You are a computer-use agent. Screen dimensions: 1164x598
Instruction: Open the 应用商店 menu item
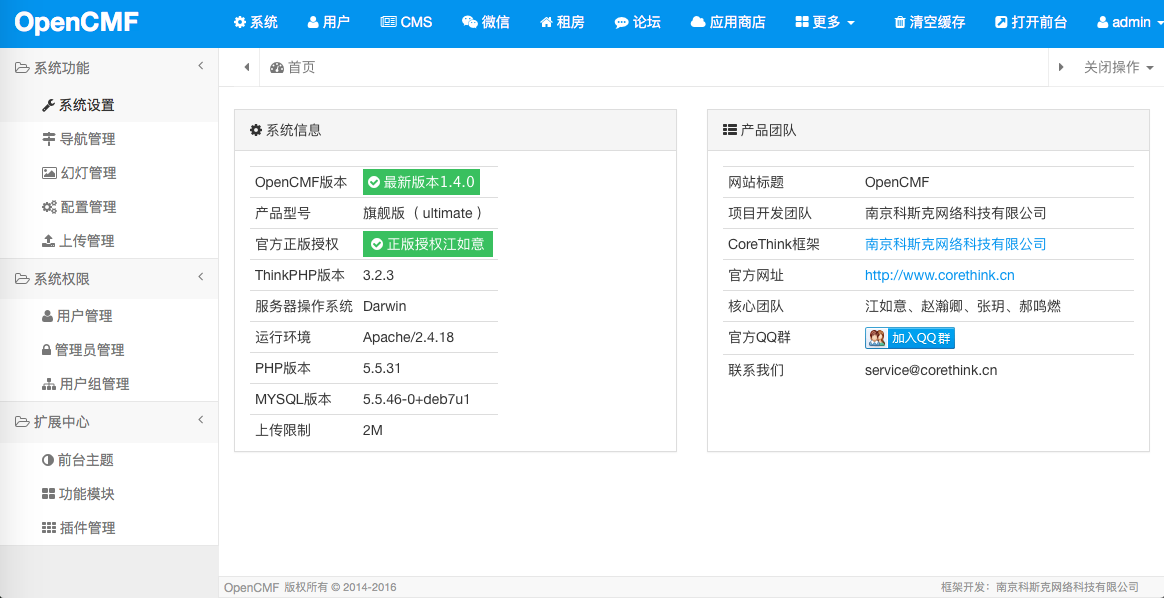click(x=728, y=22)
